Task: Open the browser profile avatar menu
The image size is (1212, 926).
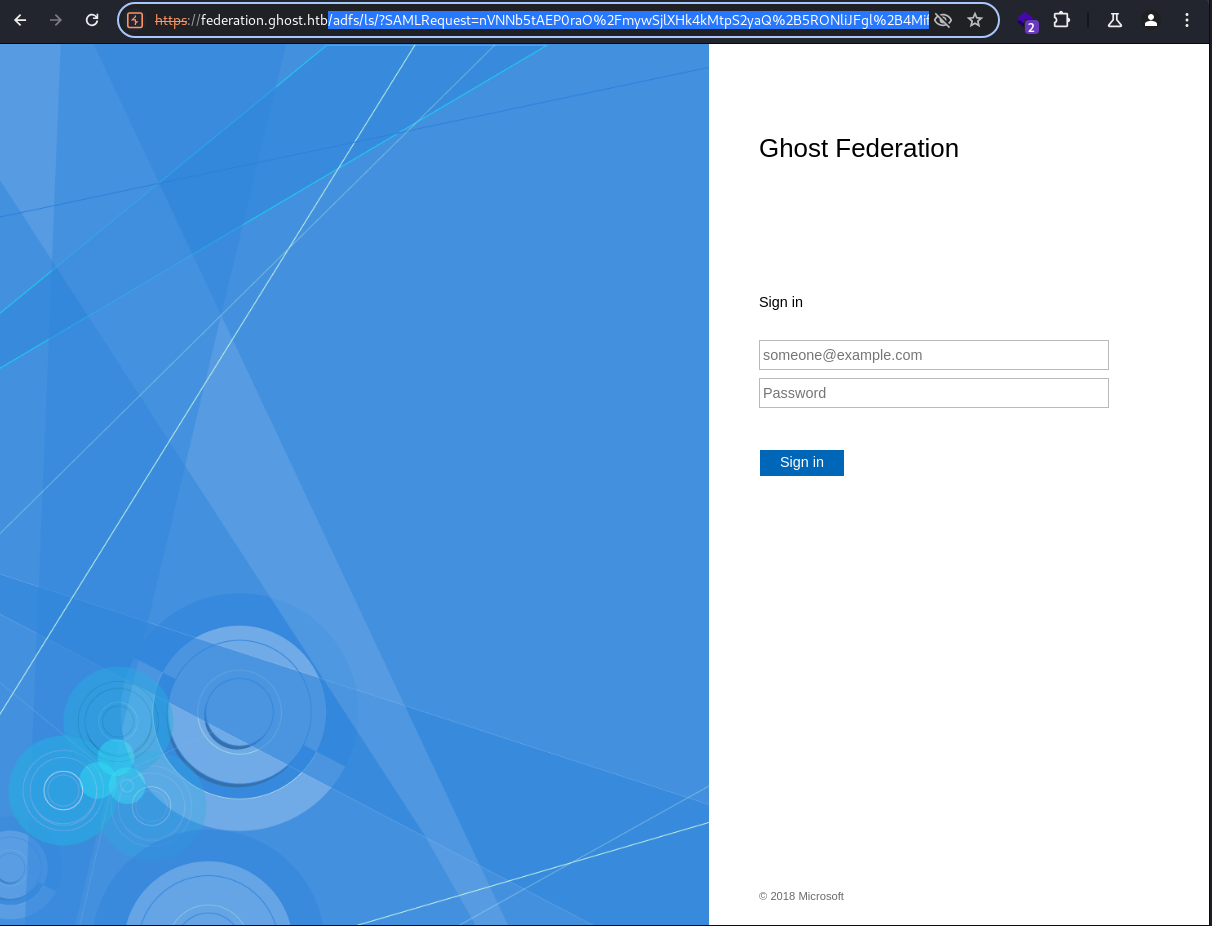Action: [x=1151, y=20]
